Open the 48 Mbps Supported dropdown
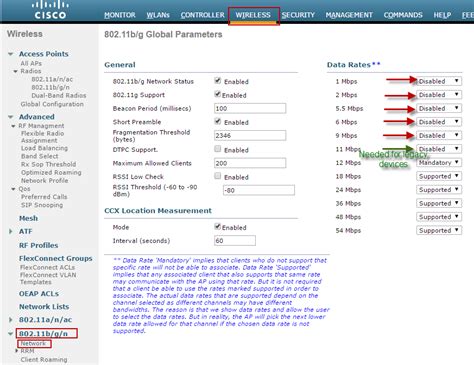The height and width of the screenshot is (365, 474). click(439, 217)
